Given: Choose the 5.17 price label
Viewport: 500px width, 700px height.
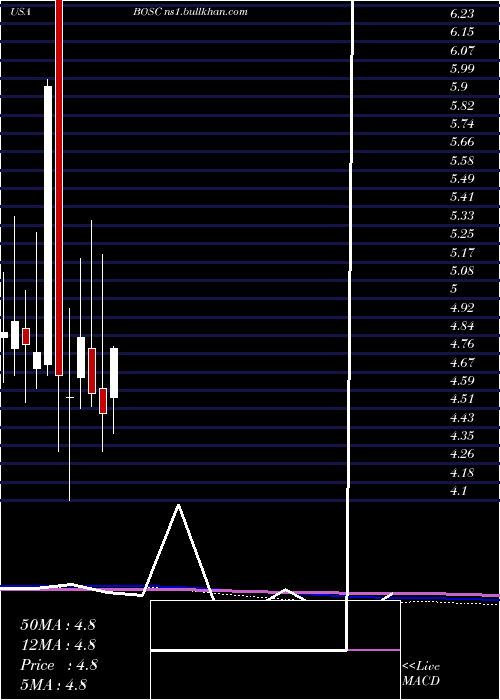Looking at the screenshot, I should pos(462,253).
